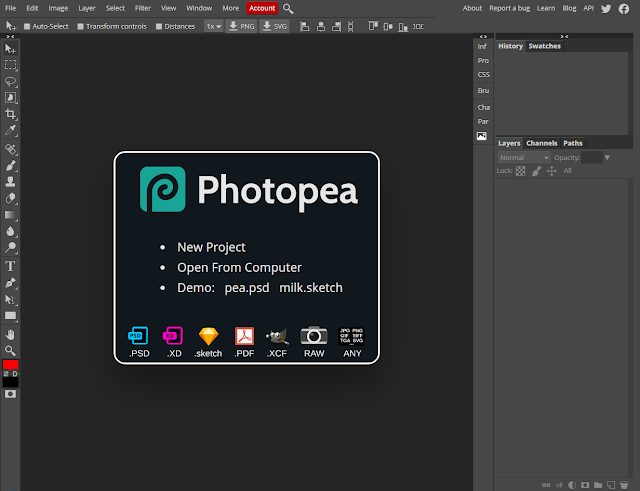The height and width of the screenshot is (491, 640).
Task: Click the new layer icon
Action: pyautogui.click(x=611, y=485)
